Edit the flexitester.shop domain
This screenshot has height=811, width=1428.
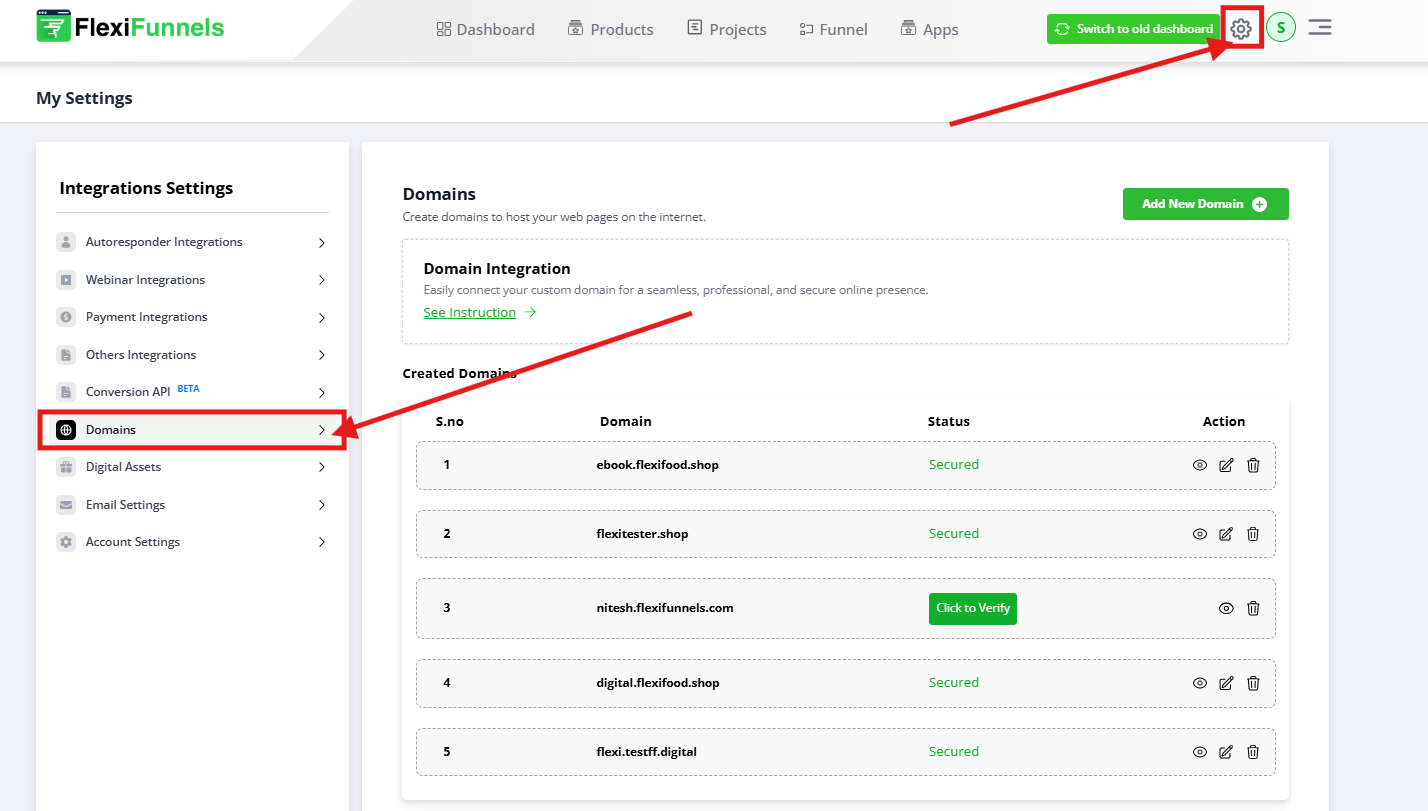1227,534
